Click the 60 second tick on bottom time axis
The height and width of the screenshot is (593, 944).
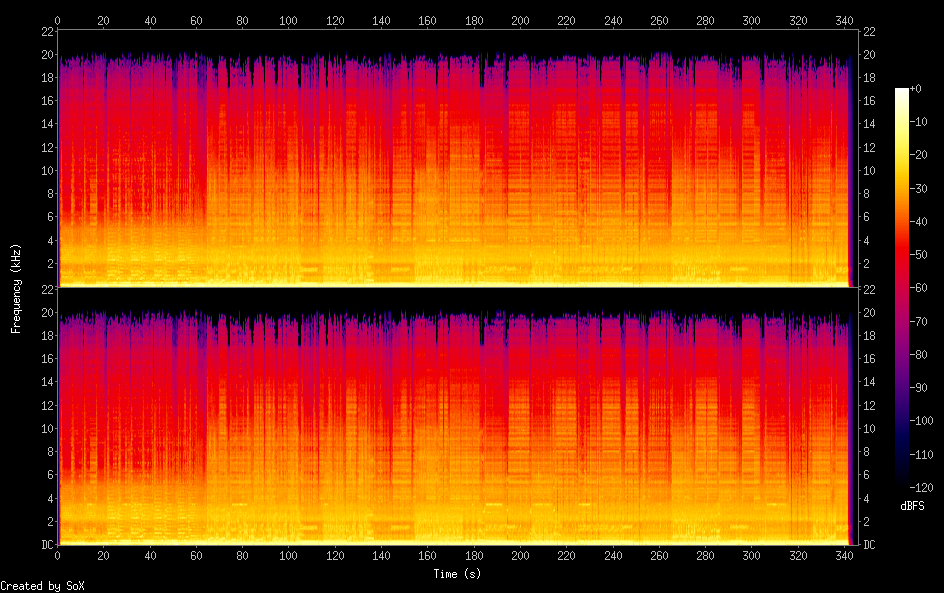click(196, 556)
